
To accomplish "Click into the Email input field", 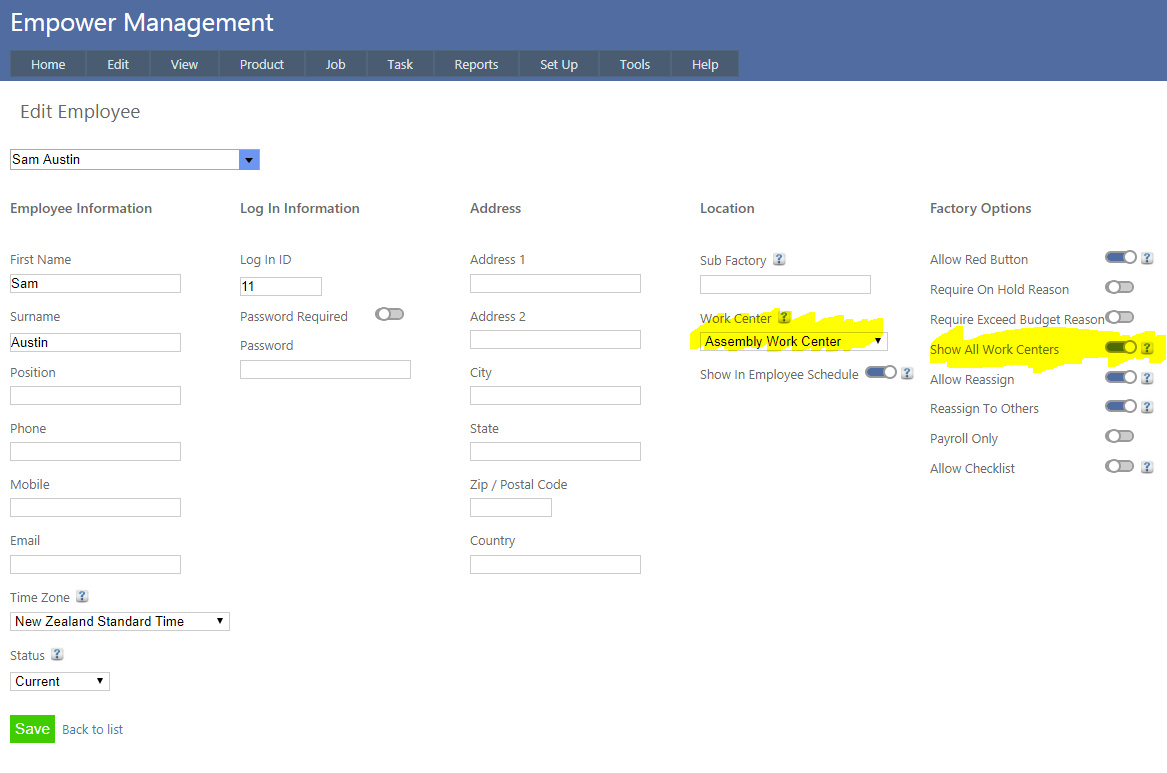I will tap(95, 565).
